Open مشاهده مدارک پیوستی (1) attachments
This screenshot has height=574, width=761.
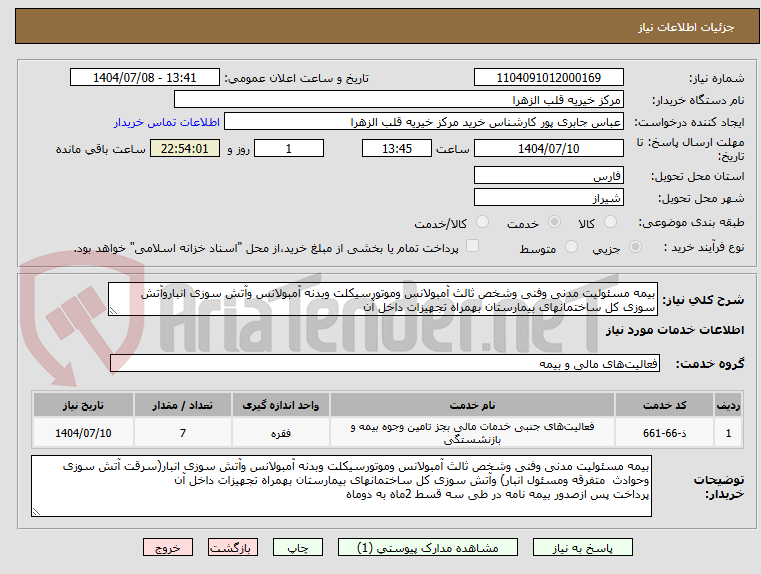[428, 547]
